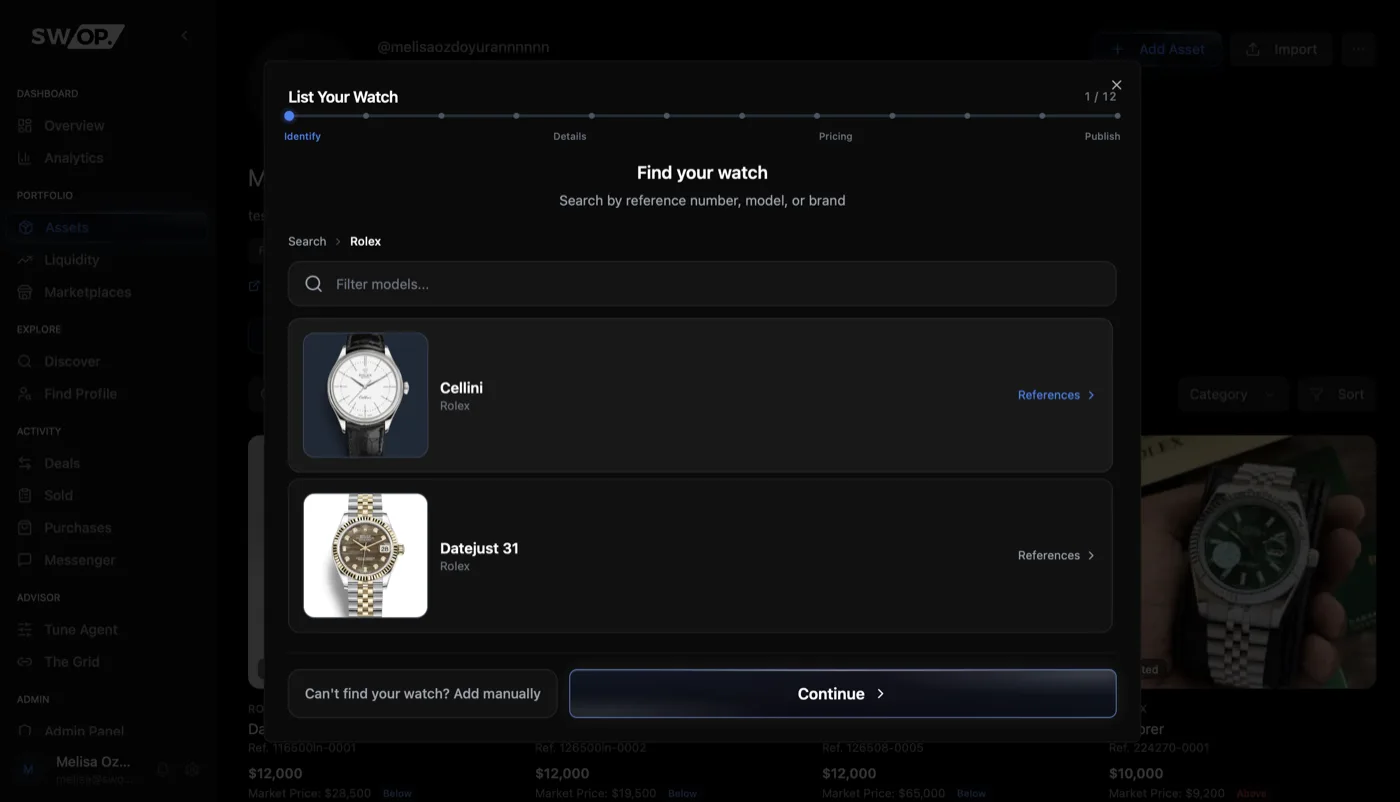Screen dimensions: 1400x802
Task: Click the Melisa Oz... profile avatar
Action: tap(28, 769)
